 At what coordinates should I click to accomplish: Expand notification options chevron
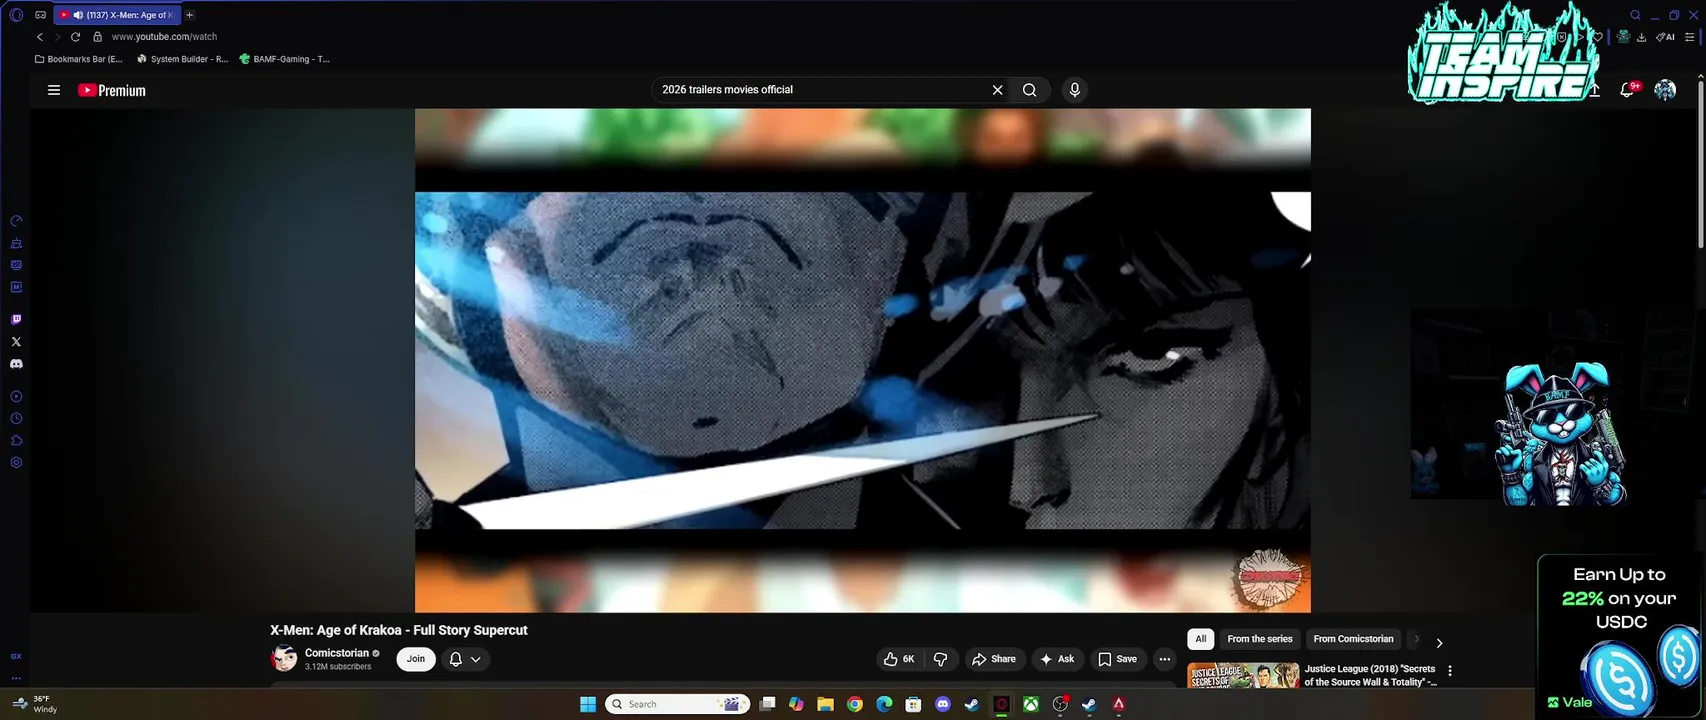(x=476, y=659)
